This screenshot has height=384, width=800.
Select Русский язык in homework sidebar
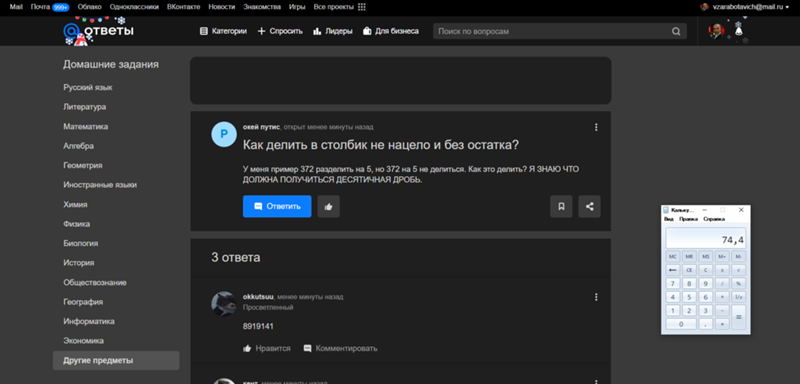[88, 88]
